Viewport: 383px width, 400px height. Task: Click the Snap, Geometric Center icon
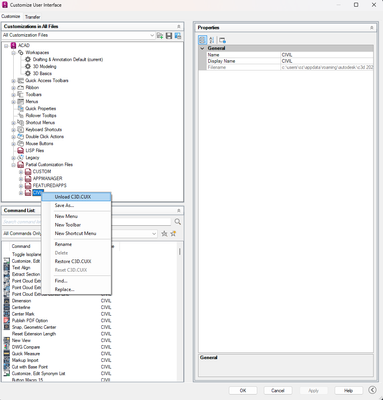[7, 327]
